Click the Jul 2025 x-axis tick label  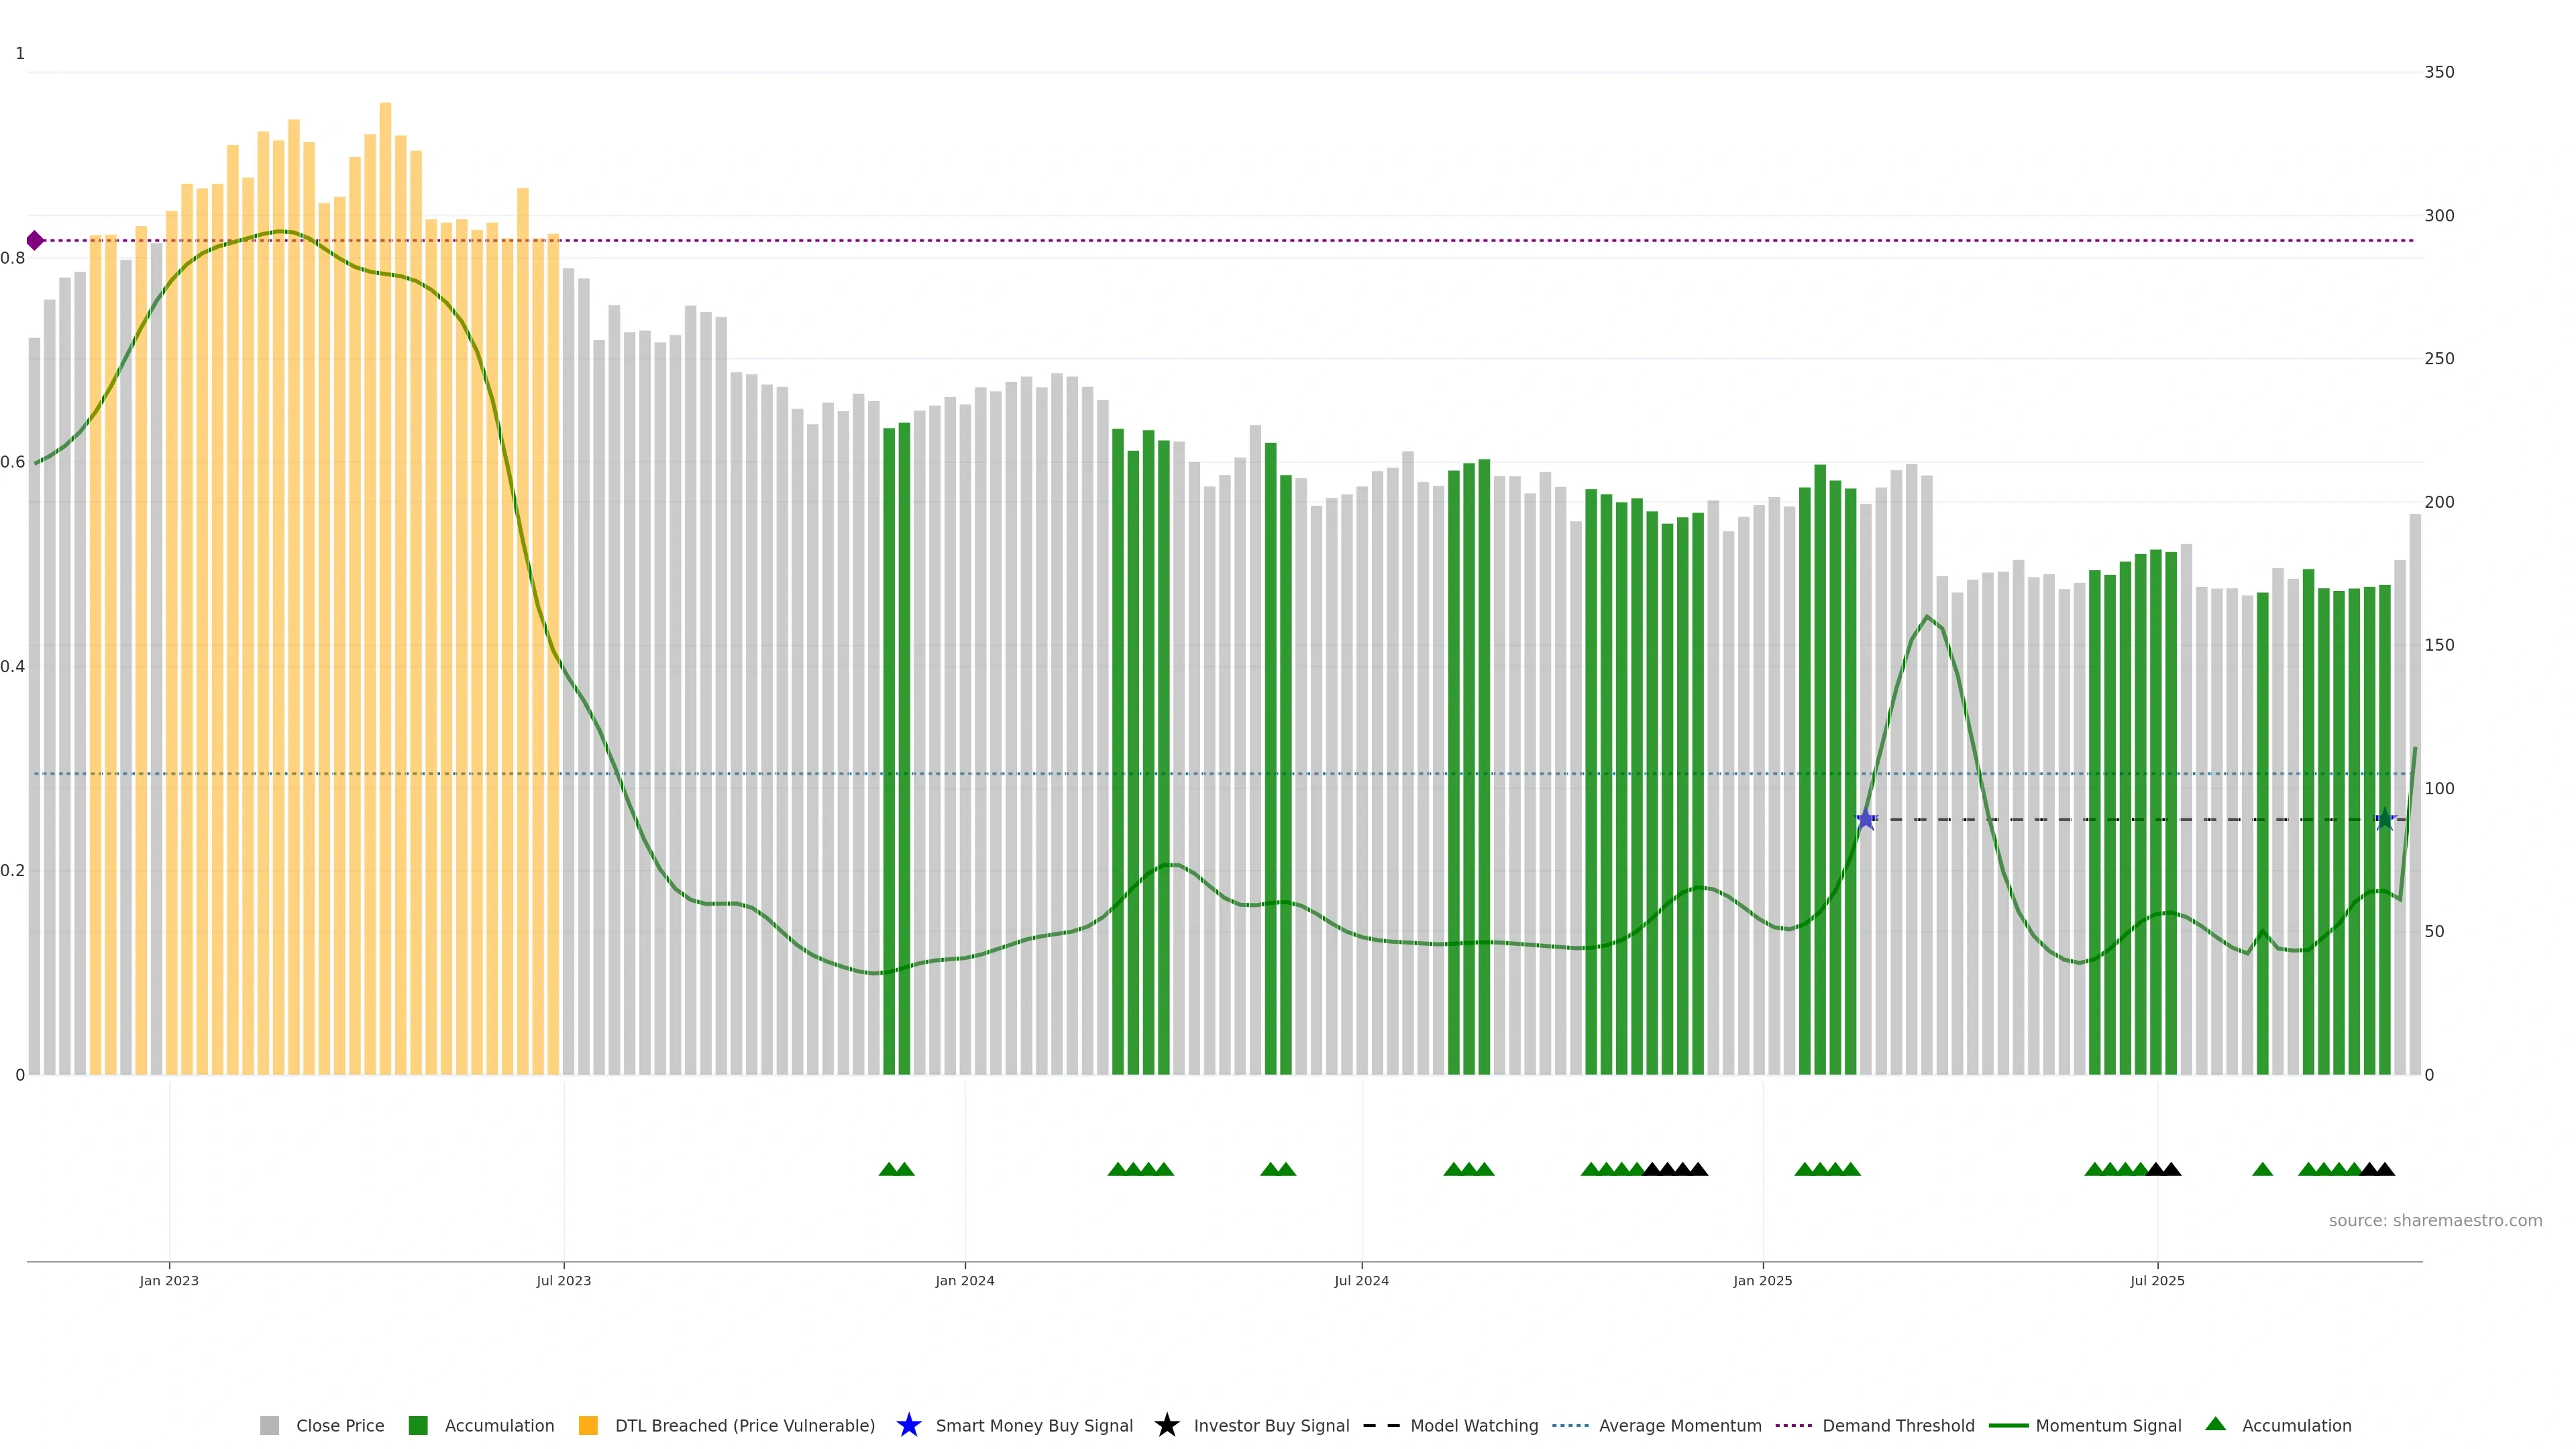[x=2157, y=1281]
